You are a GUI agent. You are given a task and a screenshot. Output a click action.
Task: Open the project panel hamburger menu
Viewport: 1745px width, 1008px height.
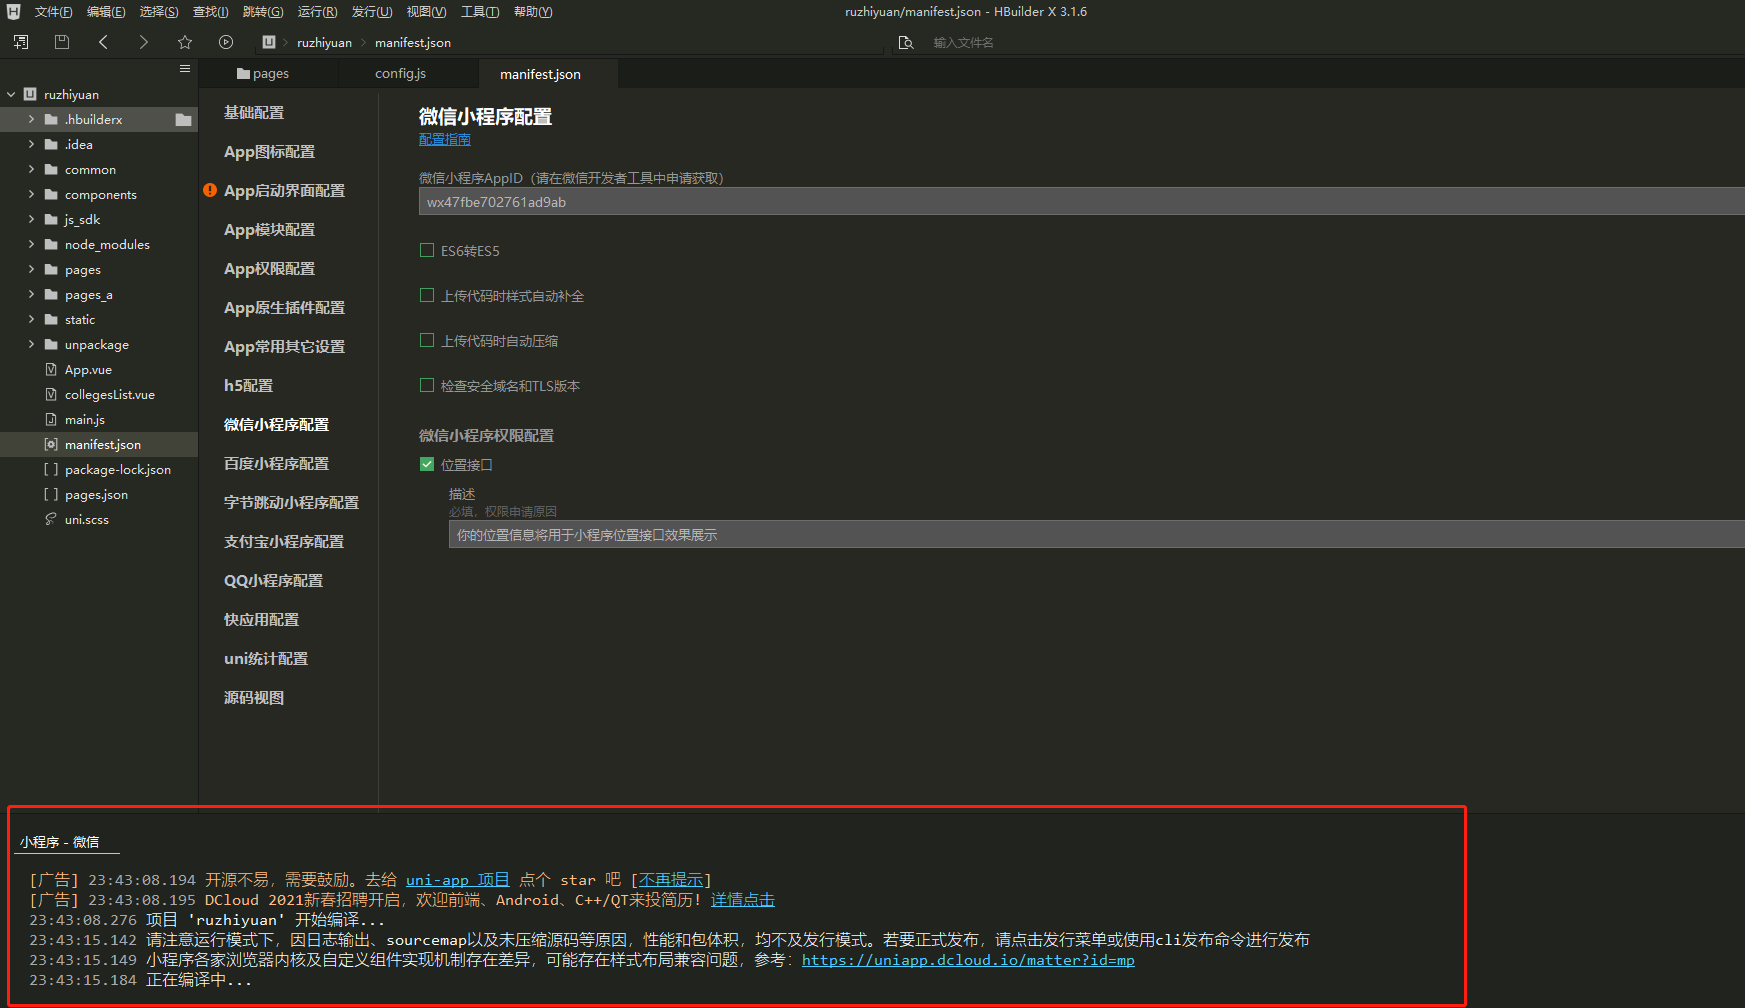pyautogui.click(x=185, y=68)
